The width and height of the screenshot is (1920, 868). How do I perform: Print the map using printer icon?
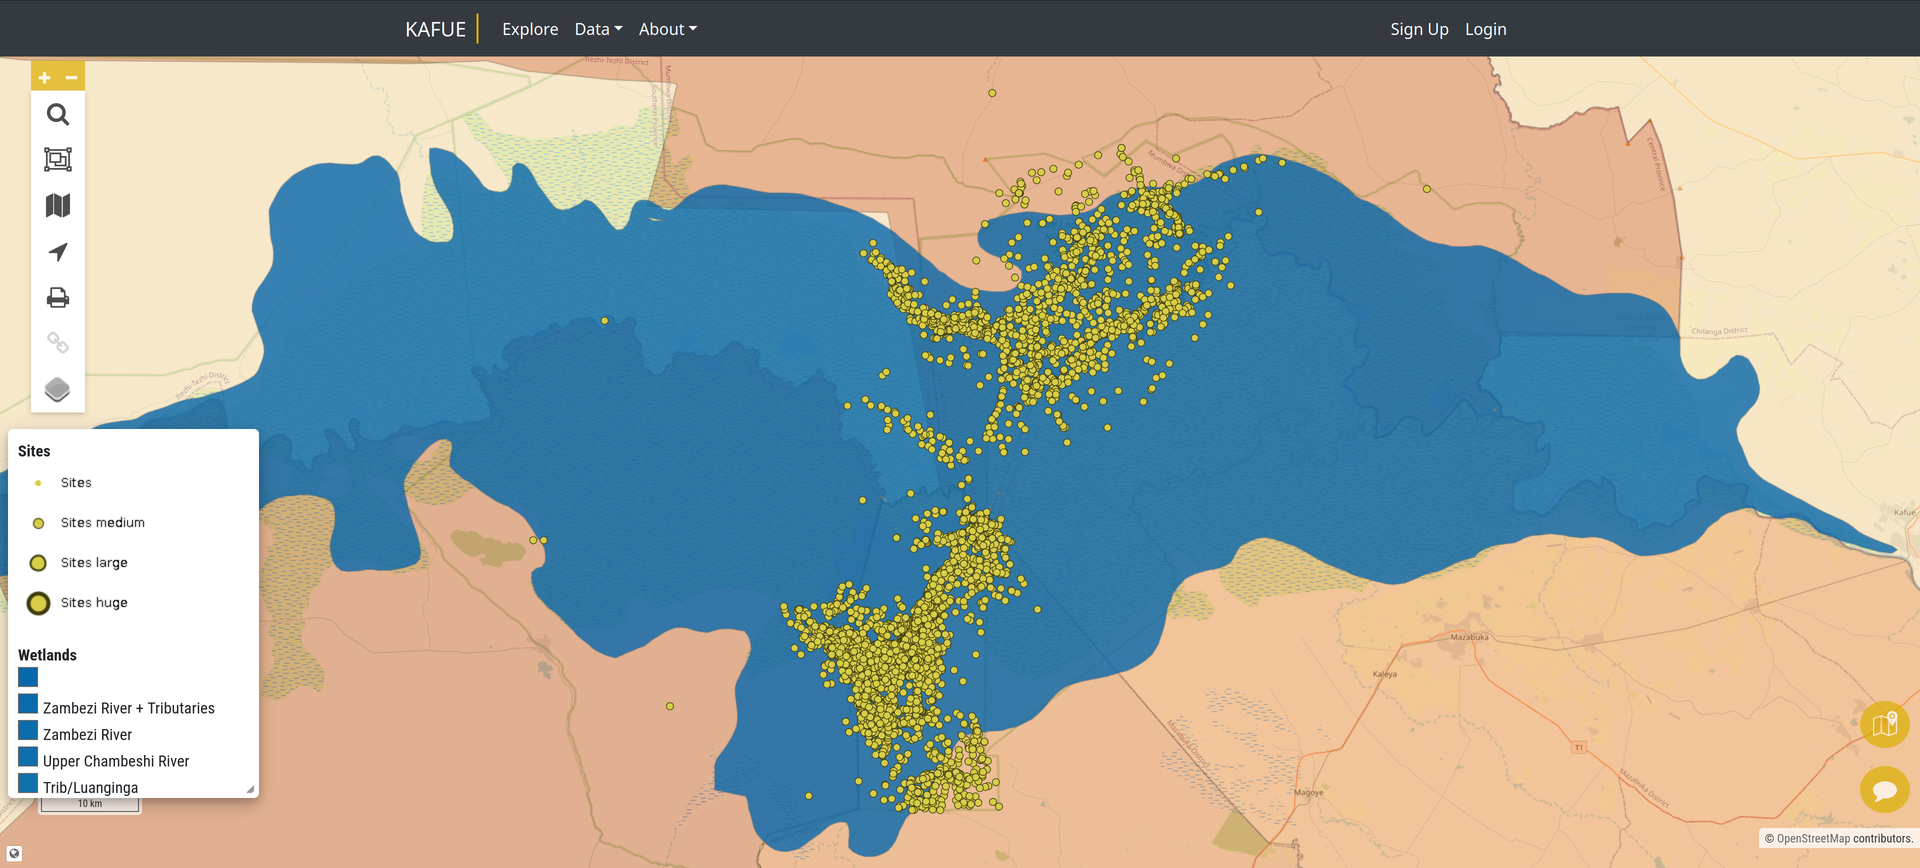point(58,298)
